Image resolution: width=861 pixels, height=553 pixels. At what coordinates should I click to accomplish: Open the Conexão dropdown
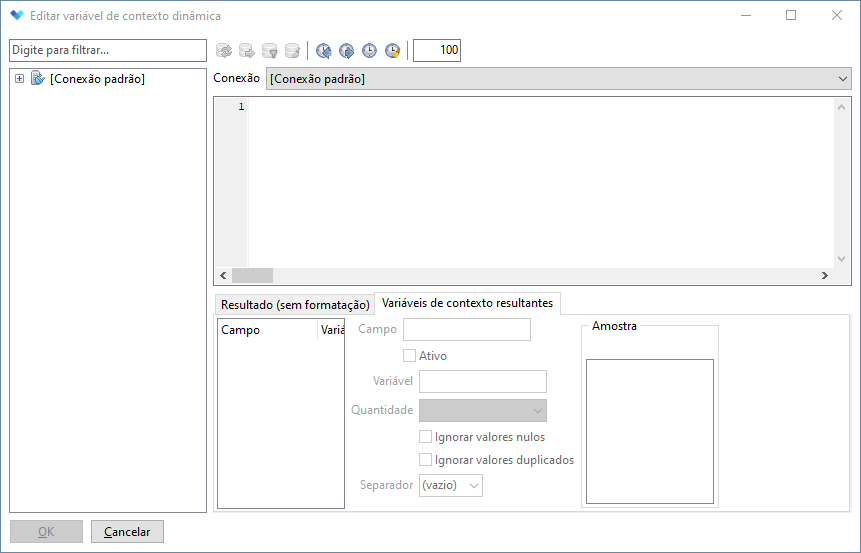tap(843, 79)
